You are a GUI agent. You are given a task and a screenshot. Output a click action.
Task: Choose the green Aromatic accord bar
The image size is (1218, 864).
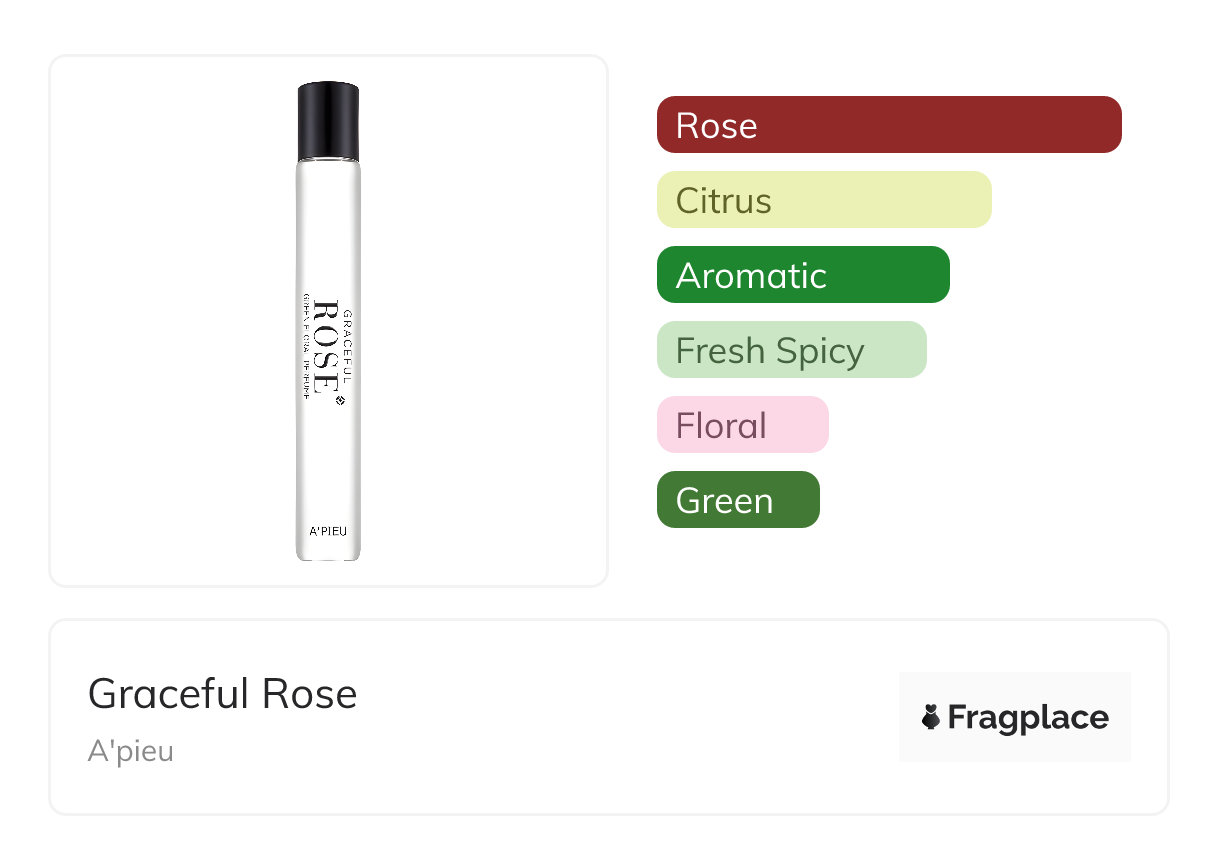pyautogui.click(x=803, y=275)
